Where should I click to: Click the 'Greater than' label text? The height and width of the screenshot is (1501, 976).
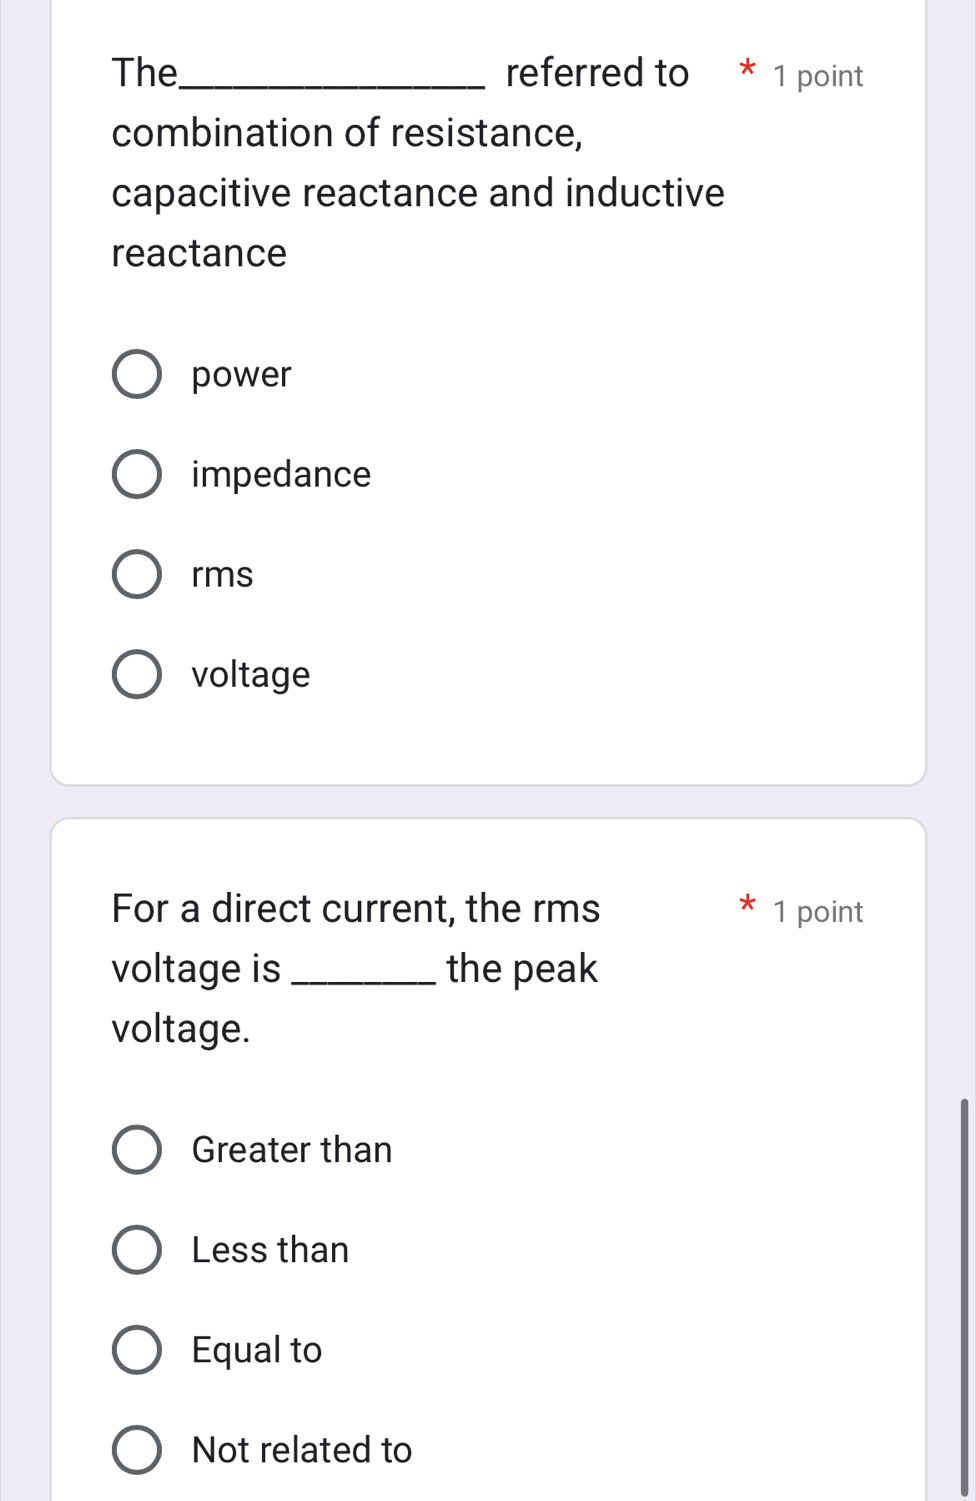[x=292, y=1150]
